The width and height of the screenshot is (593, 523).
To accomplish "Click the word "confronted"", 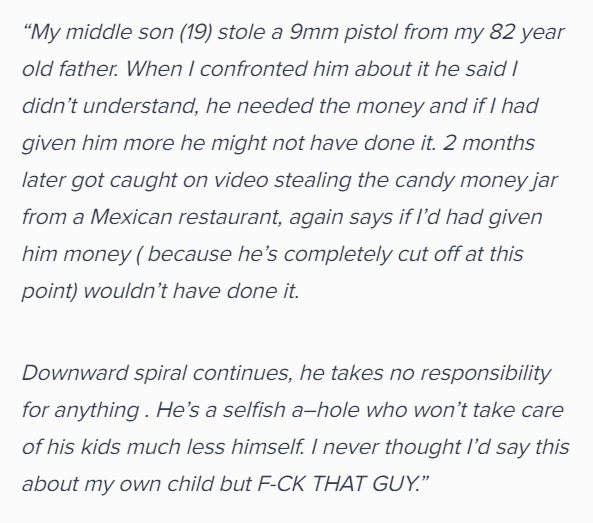I will tap(253, 69).
